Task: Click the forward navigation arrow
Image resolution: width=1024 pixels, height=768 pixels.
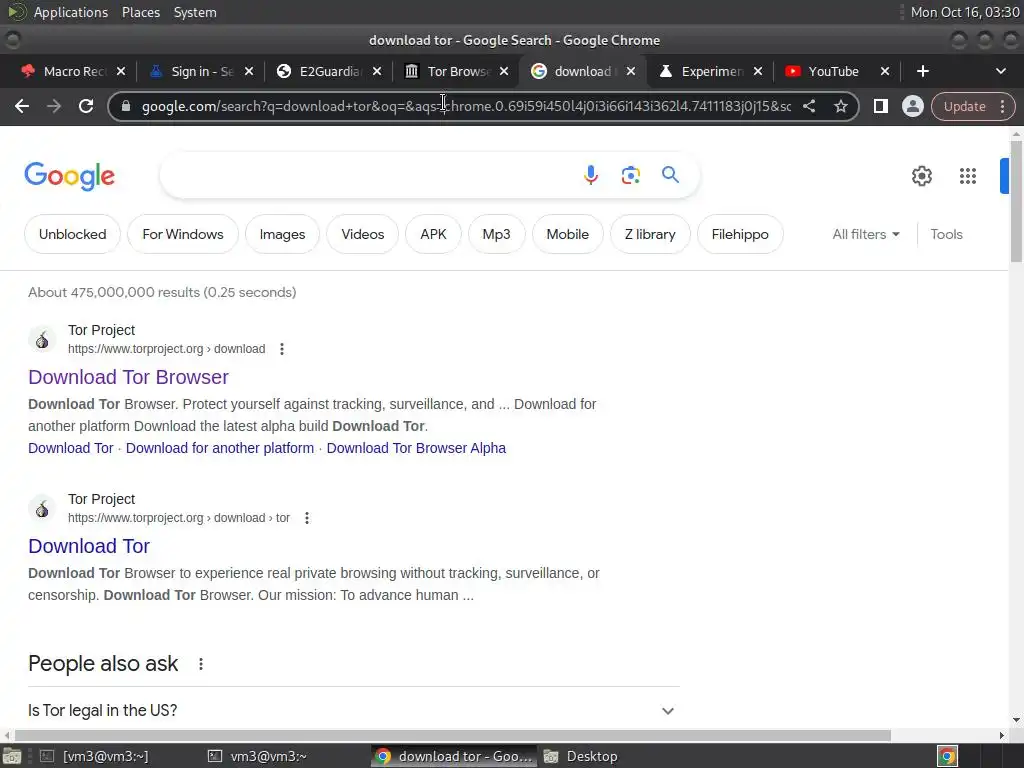Action: pyautogui.click(x=54, y=106)
